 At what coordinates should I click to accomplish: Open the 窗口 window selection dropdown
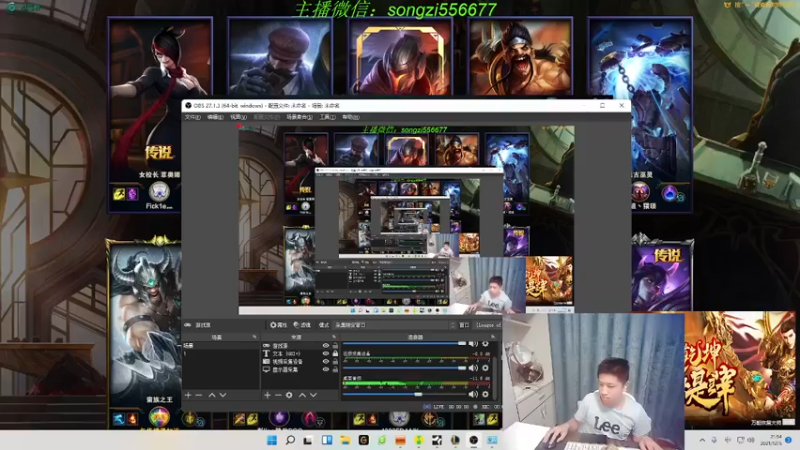point(488,325)
